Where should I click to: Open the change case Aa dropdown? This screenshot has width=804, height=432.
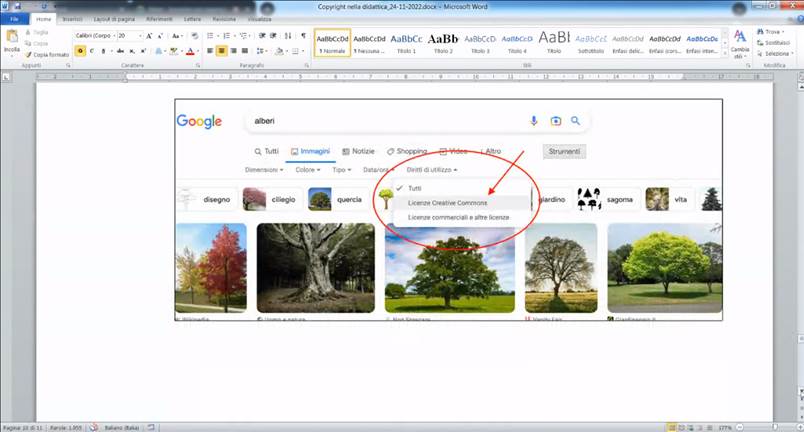pyautogui.click(x=177, y=36)
